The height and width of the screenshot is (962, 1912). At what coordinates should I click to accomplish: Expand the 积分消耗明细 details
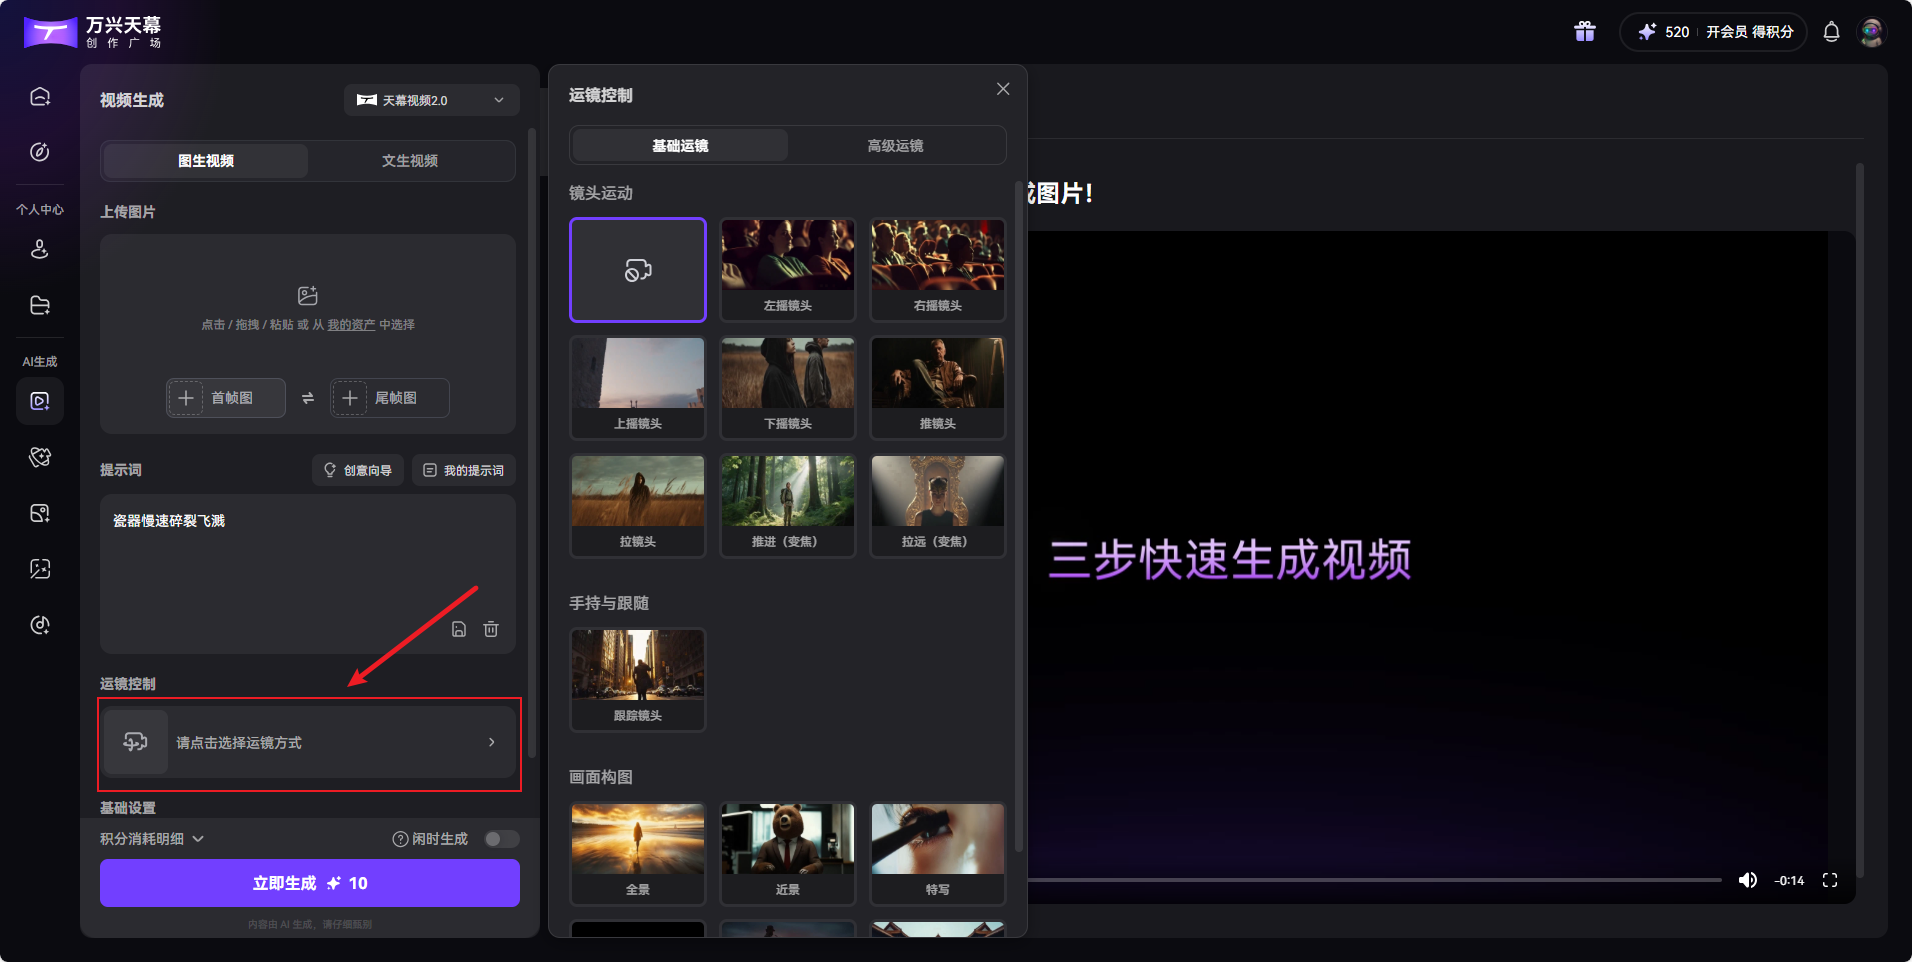(150, 839)
